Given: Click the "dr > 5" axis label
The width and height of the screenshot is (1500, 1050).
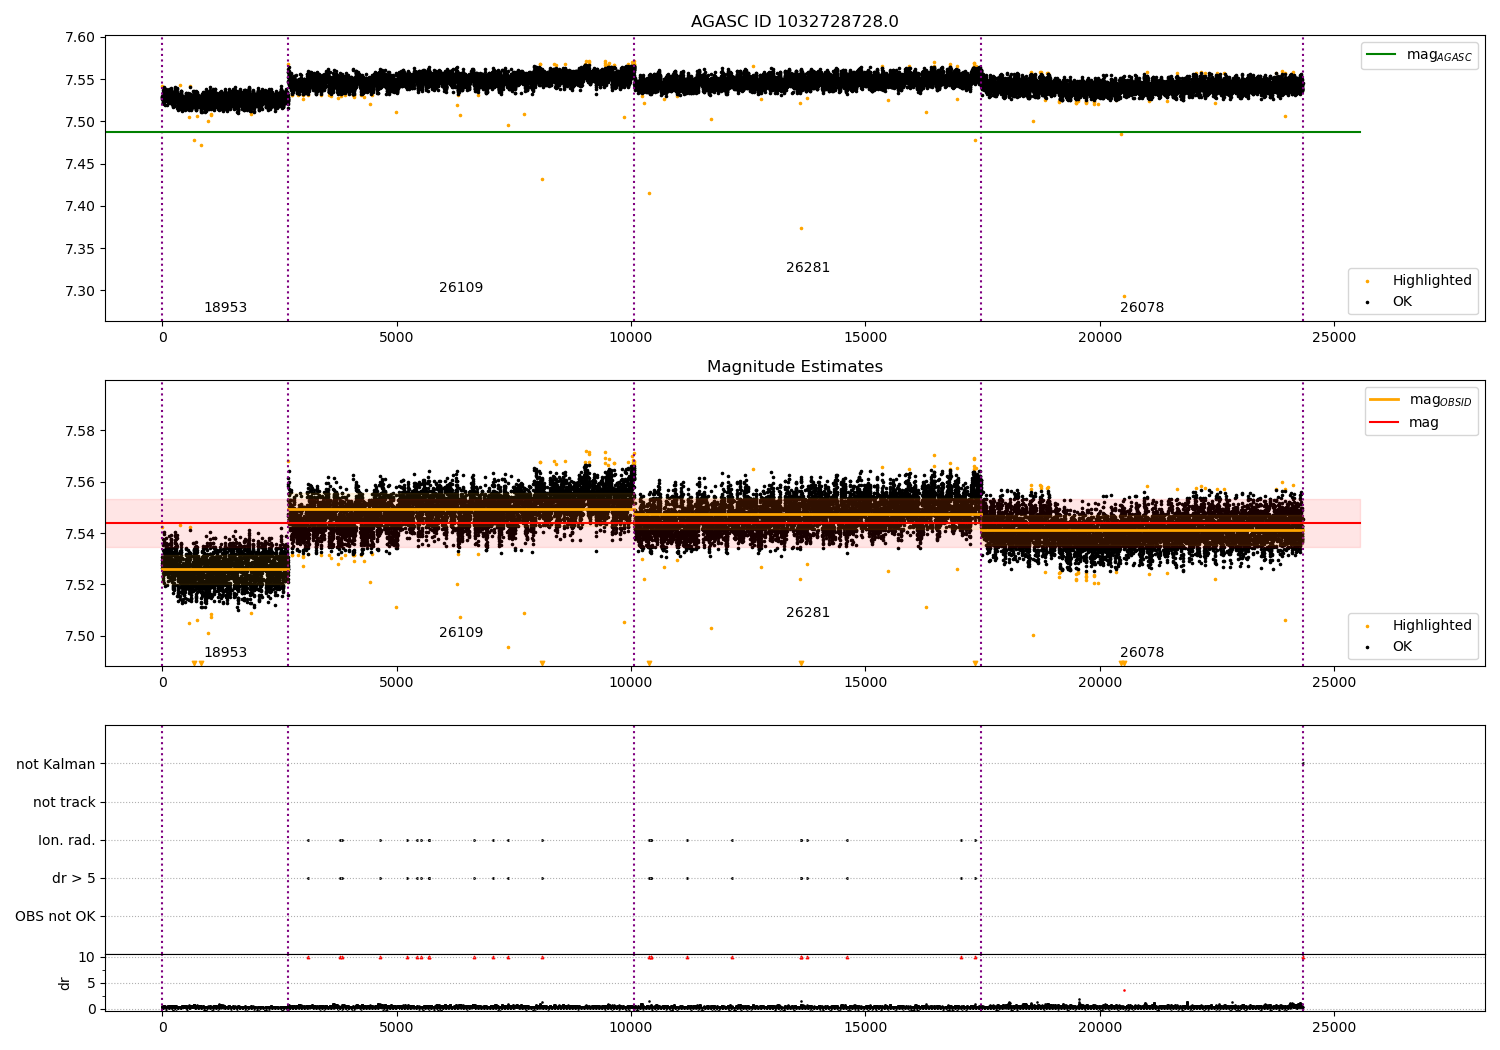Looking at the screenshot, I should coord(74,878).
